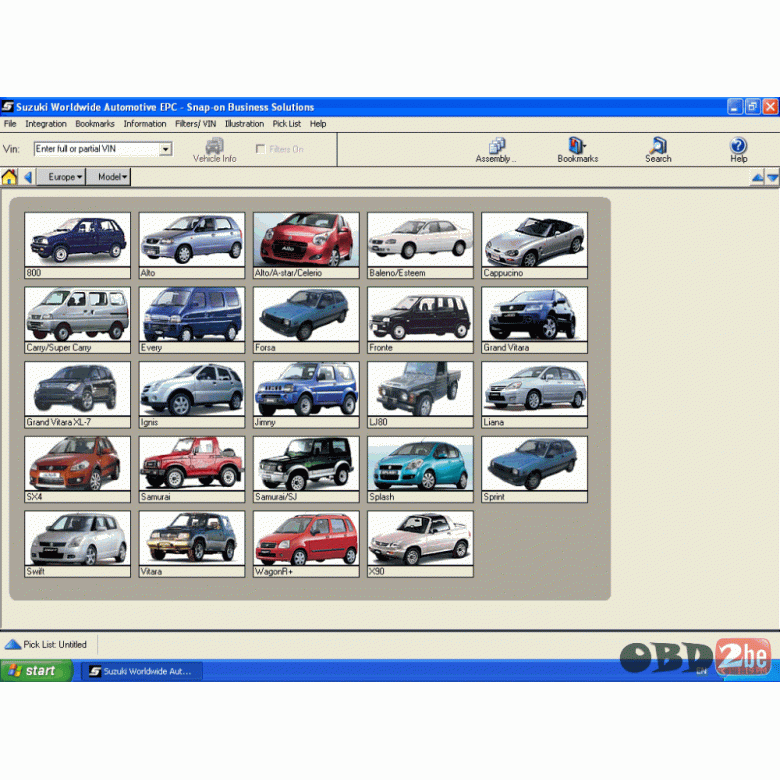Viewport: 780px width, 780px height.
Task: Select the Grand Vitara thumbnail
Action: pos(534,320)
